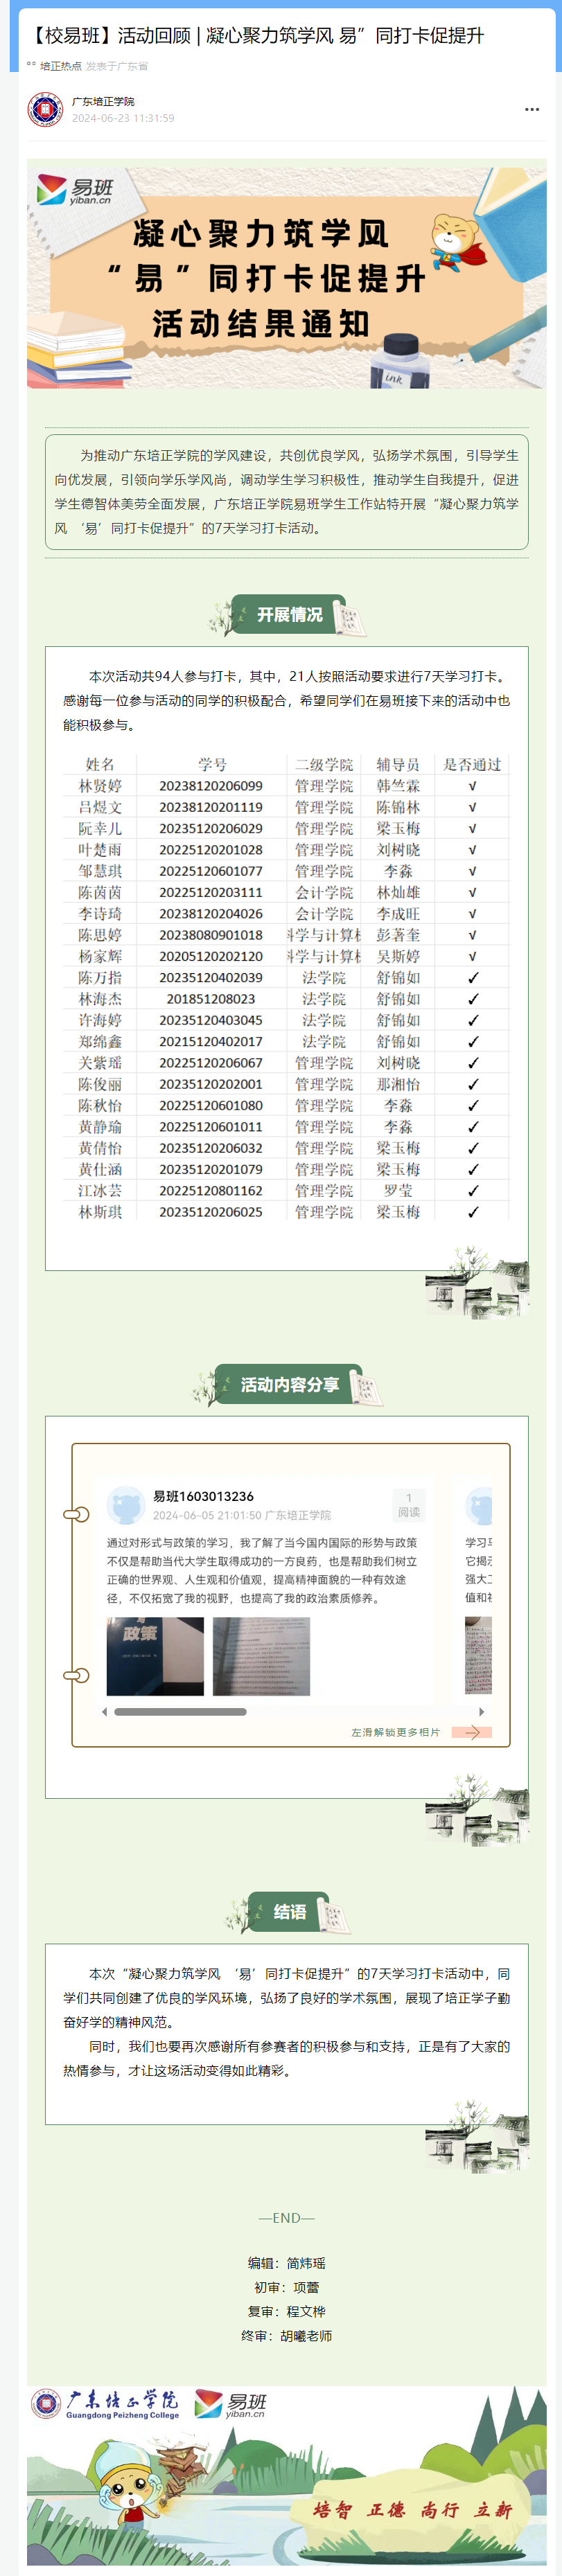Screen dimensions: 562x2576
Task: Select student ID 20238120206099
Action: [211, 786]
